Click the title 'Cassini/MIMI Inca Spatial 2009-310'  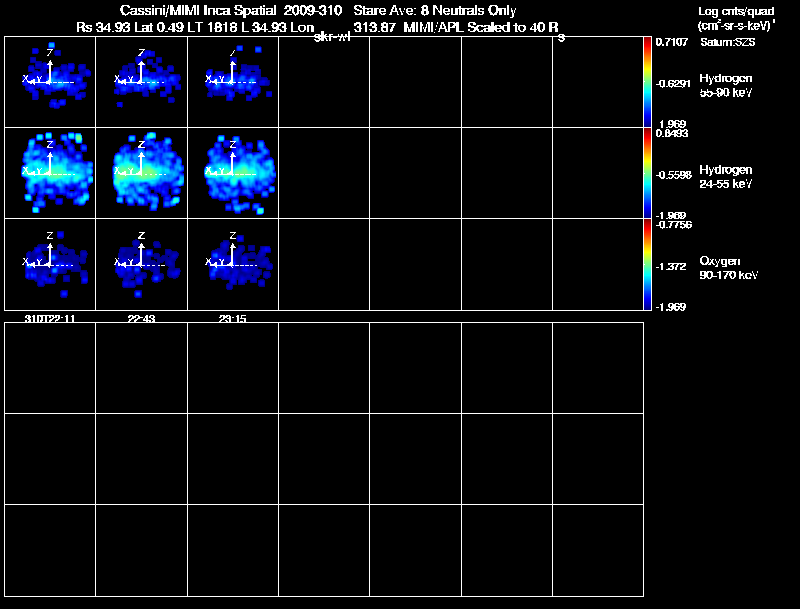pyautogui.click(x=231, y=10)
